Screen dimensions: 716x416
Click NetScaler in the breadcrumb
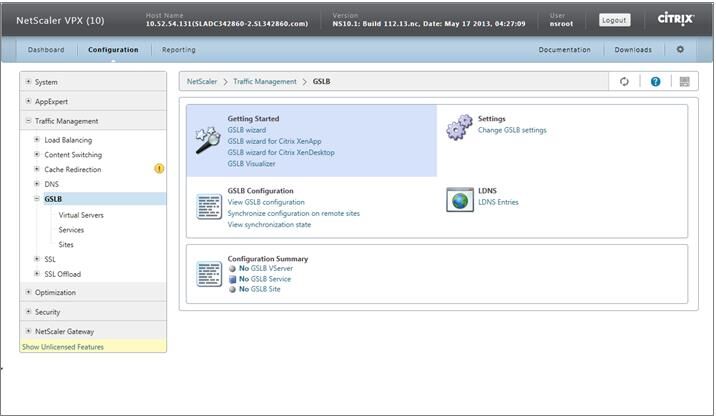pyautogui.click(x=202, y=81)
